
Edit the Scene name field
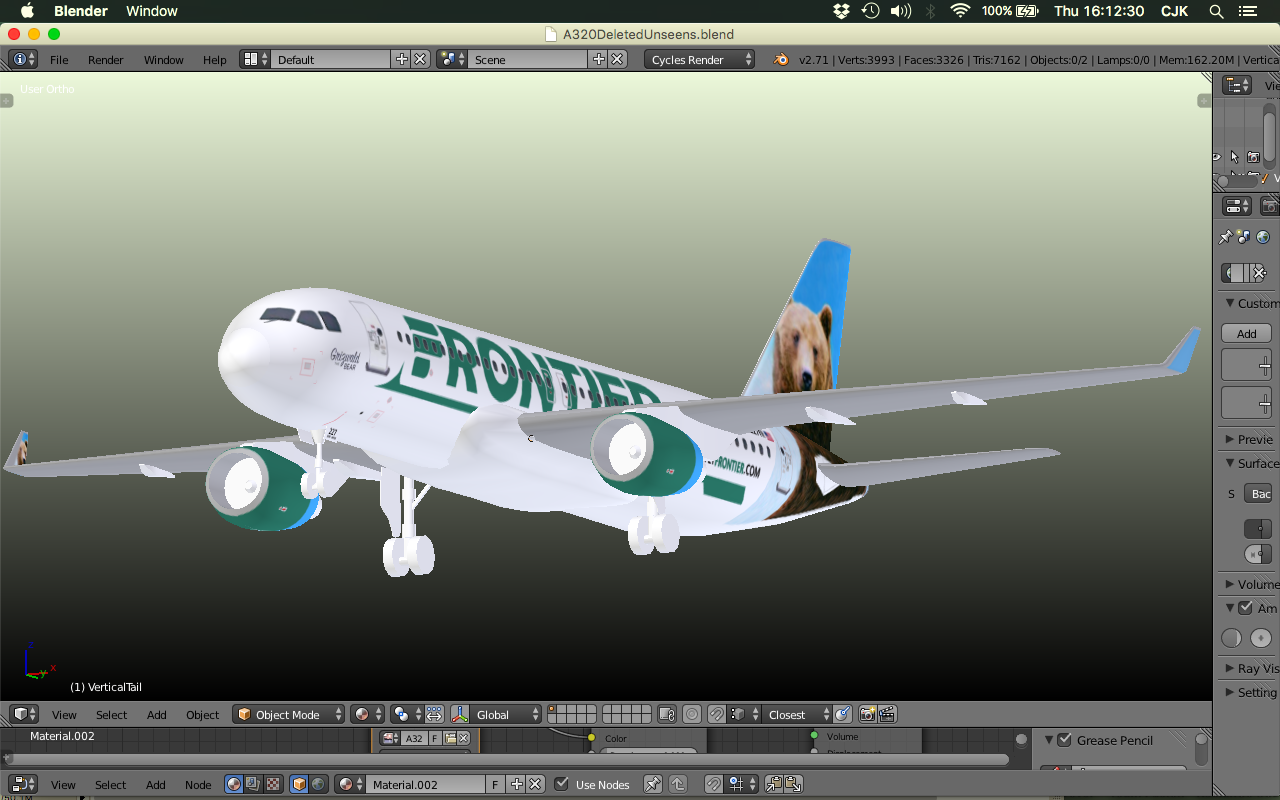tap(528, 59)
